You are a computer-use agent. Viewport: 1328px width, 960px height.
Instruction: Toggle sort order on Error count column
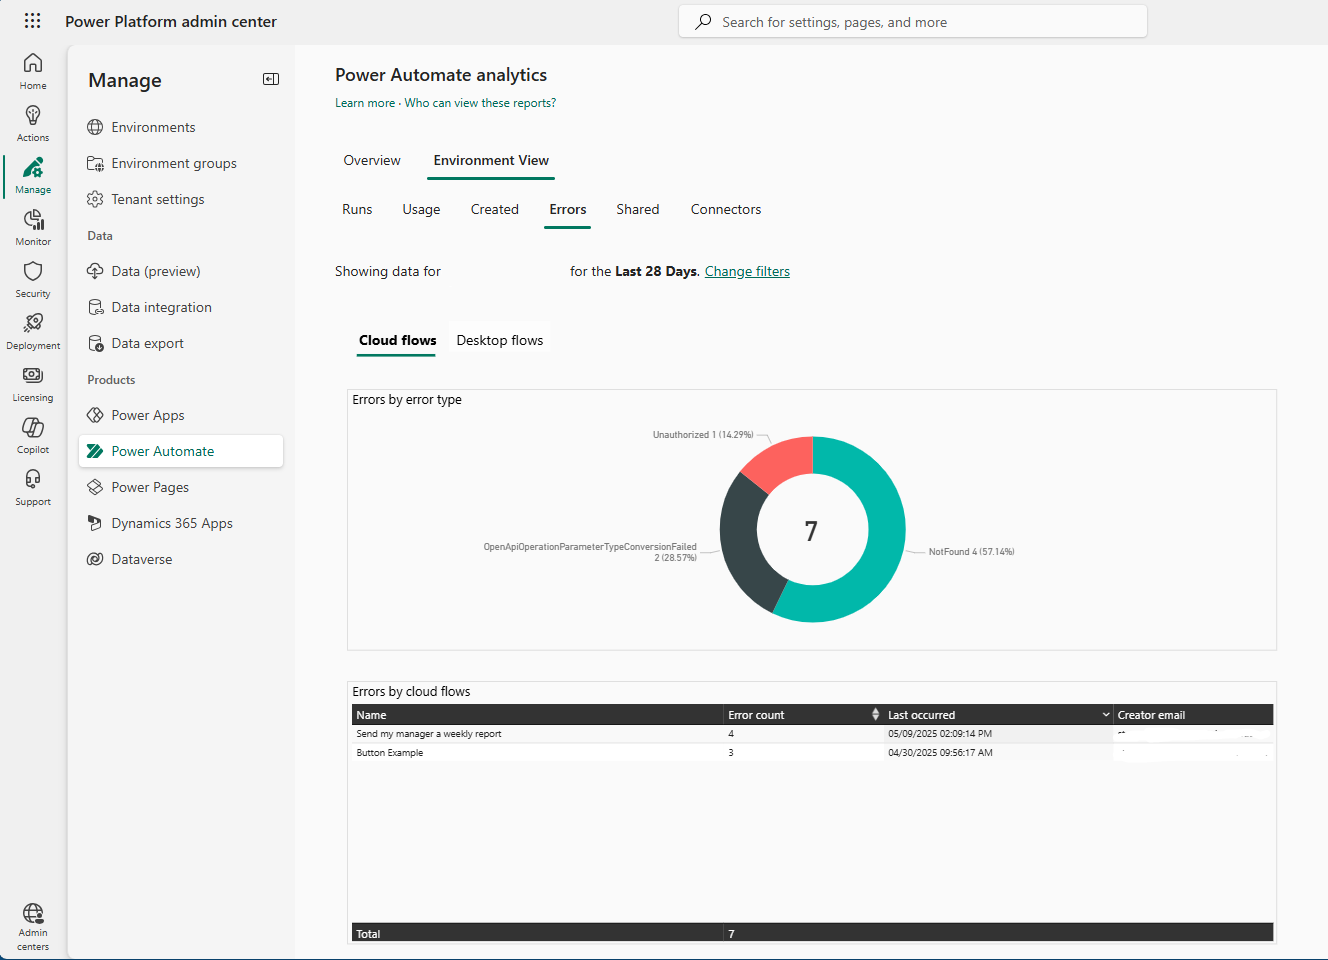(876, 714)
